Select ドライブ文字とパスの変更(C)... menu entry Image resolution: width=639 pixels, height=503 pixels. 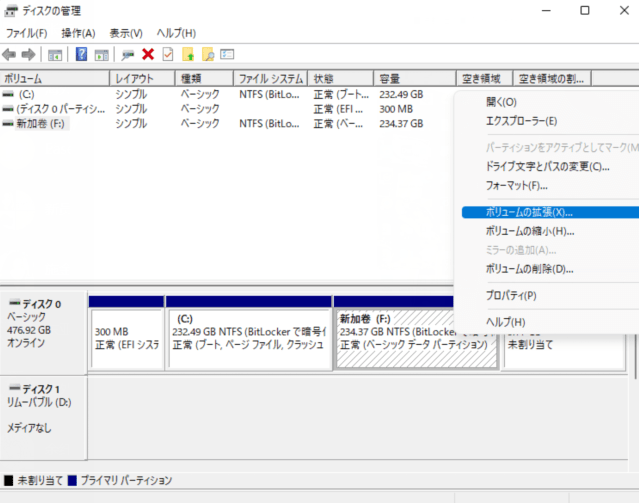(x=546, y=167)
